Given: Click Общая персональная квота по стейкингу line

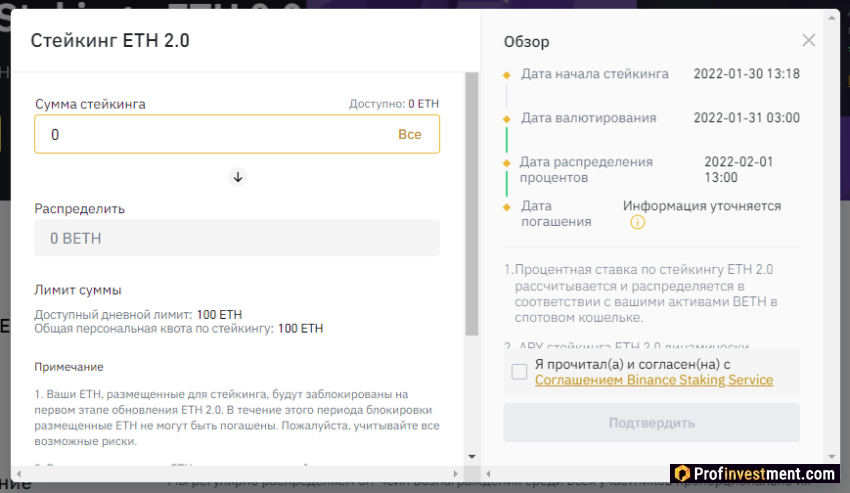Looking at the screenshot, I should (x=178, y=329).
